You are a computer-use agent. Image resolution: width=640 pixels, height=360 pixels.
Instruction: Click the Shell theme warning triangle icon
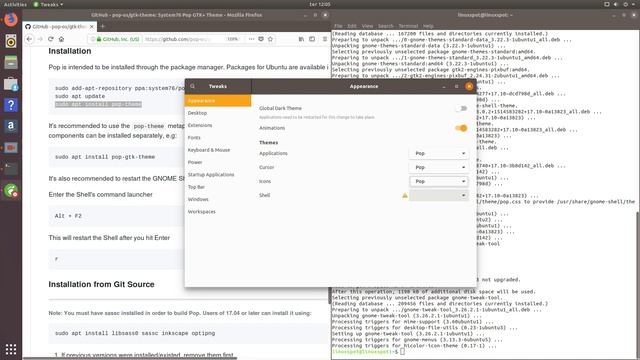404,196
